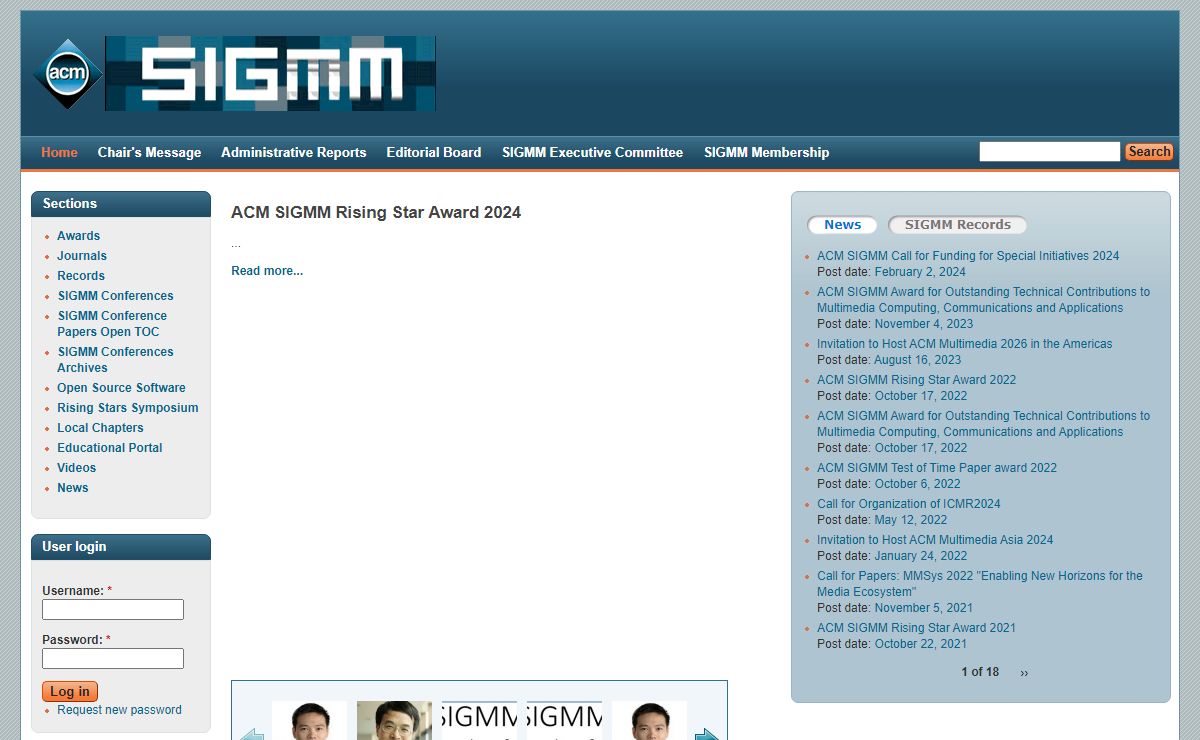
Task: Open Invitation to Host Multimedia Asia 2024
Action: point(935,540)
